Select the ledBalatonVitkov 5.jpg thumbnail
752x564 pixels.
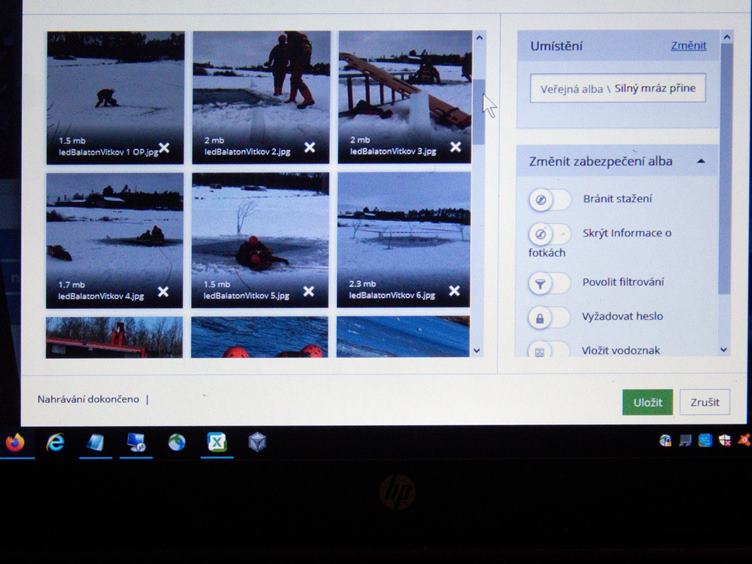[260, 240]
